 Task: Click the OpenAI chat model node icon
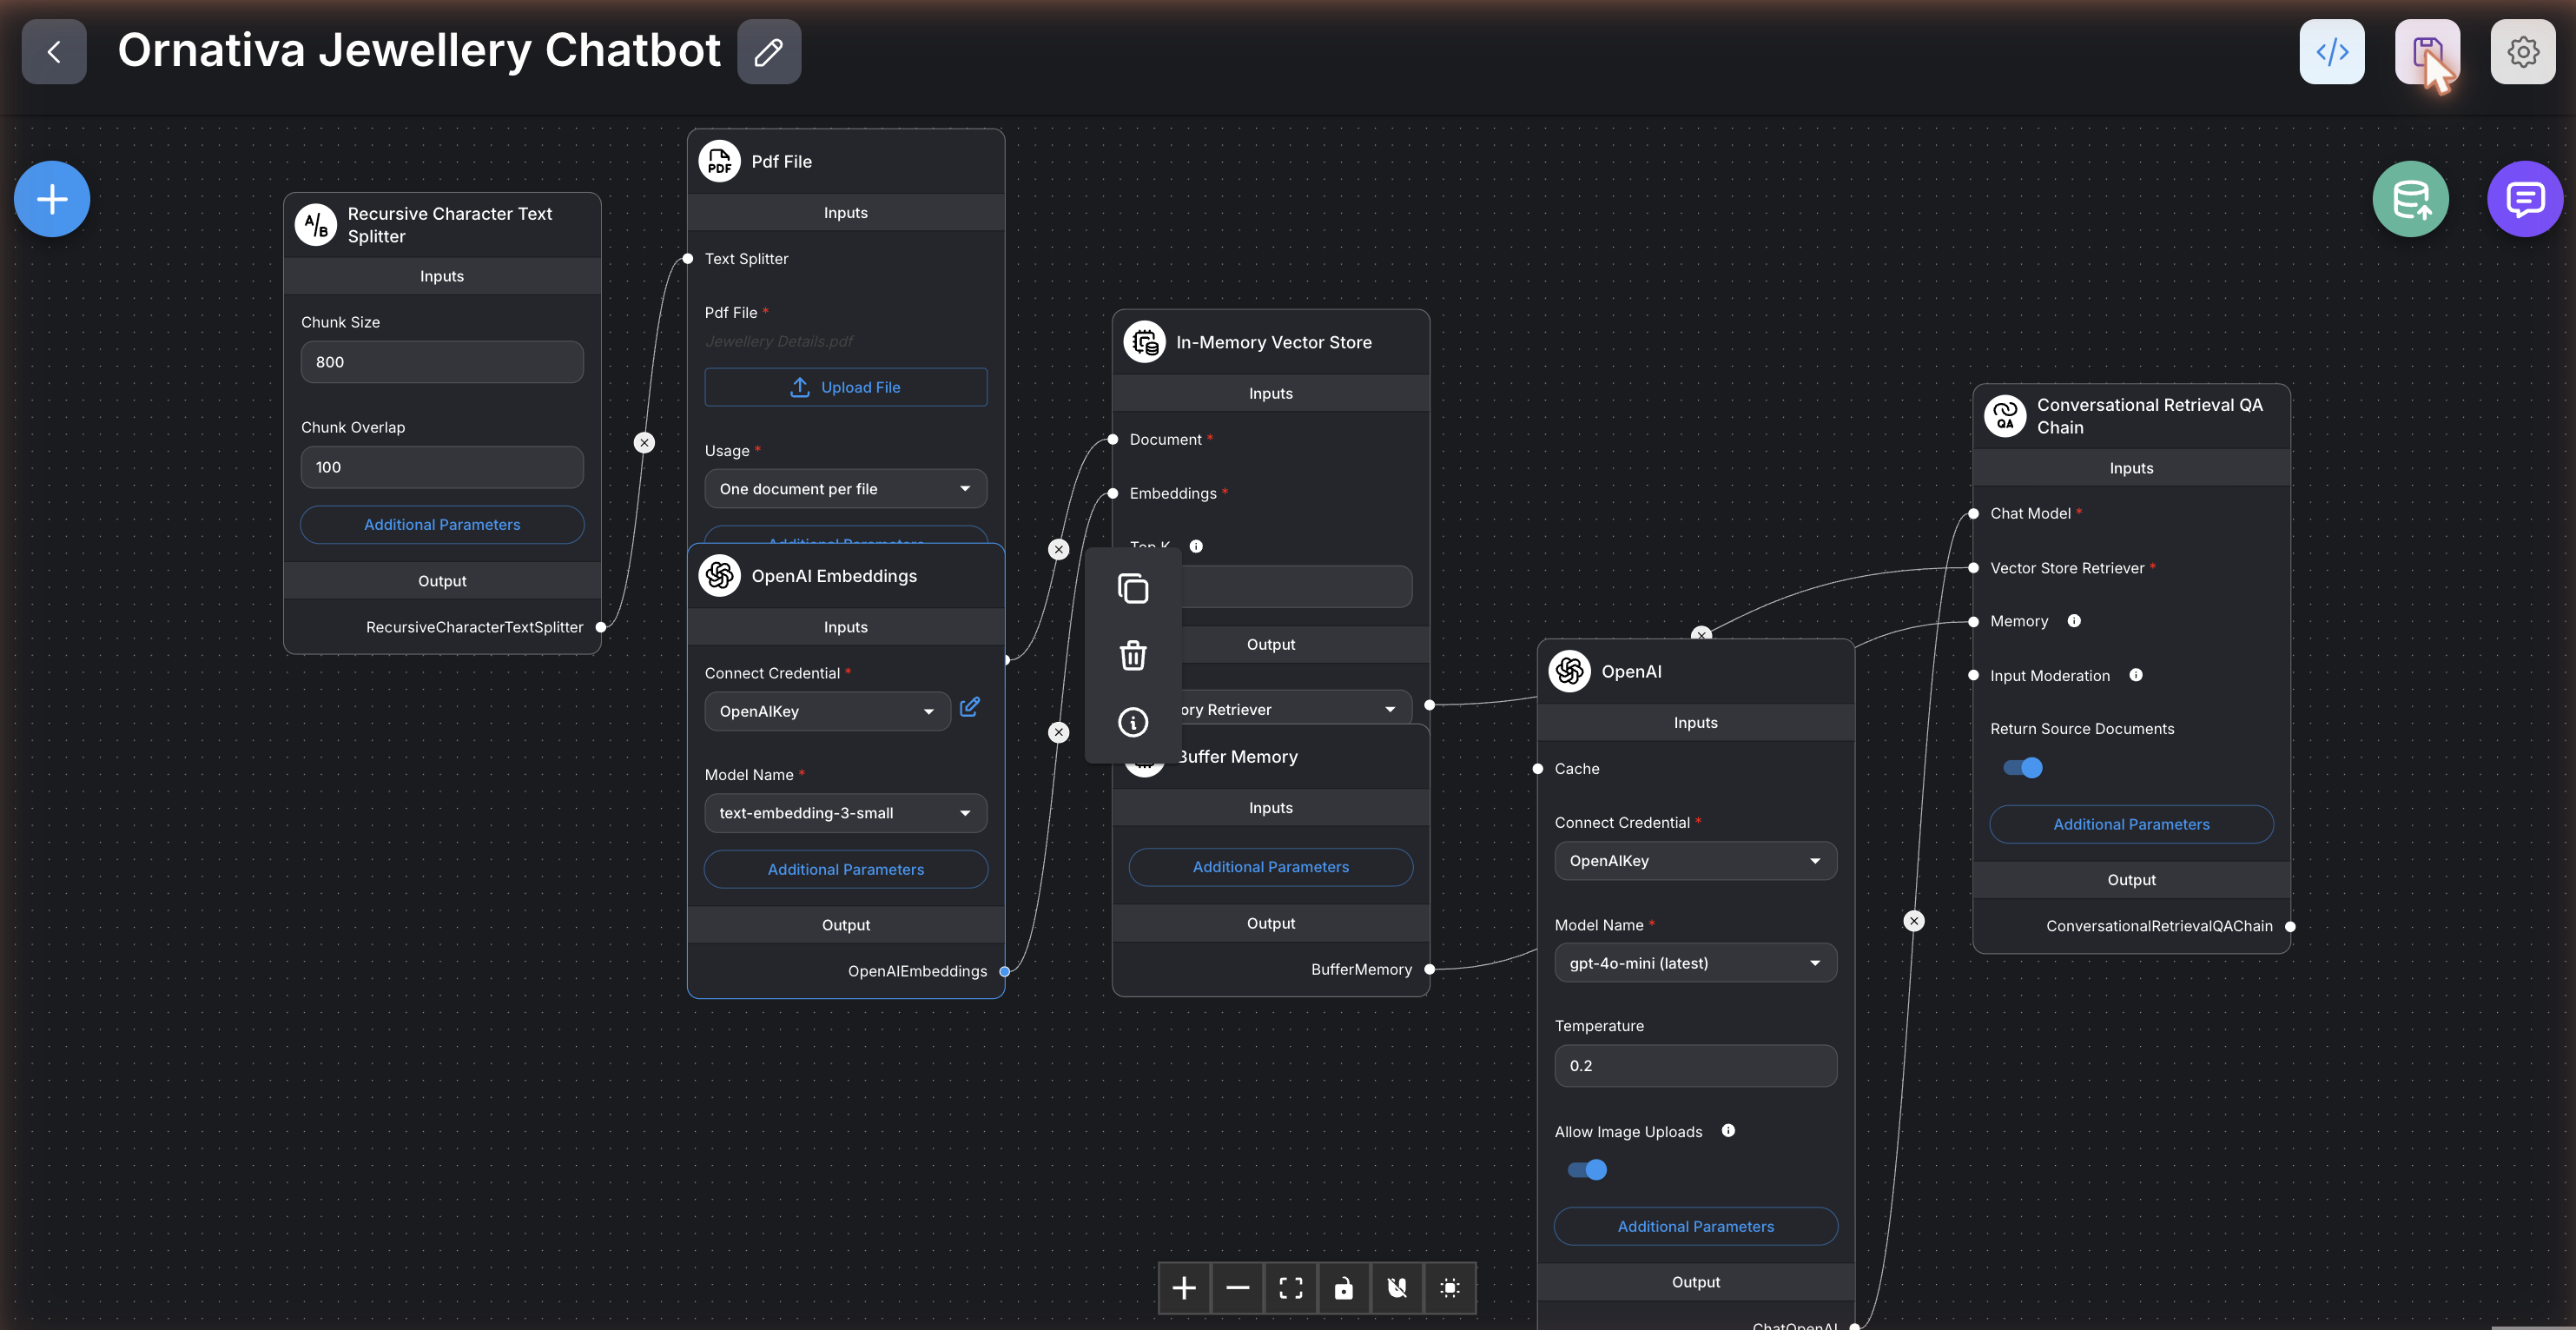pos(1569,671)
